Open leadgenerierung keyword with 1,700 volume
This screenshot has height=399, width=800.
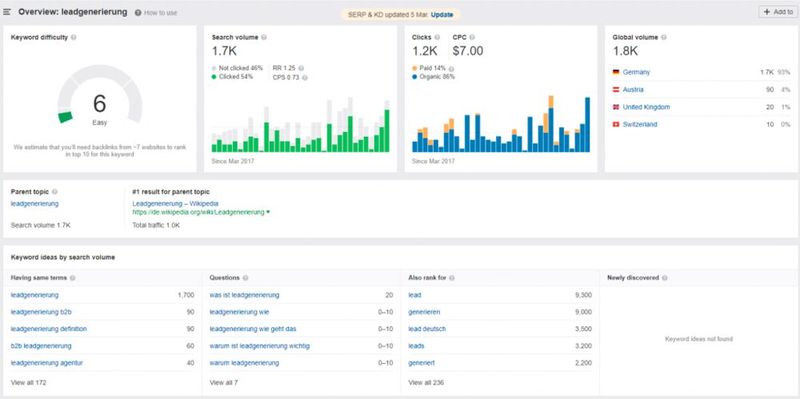[x=35, y=295]
